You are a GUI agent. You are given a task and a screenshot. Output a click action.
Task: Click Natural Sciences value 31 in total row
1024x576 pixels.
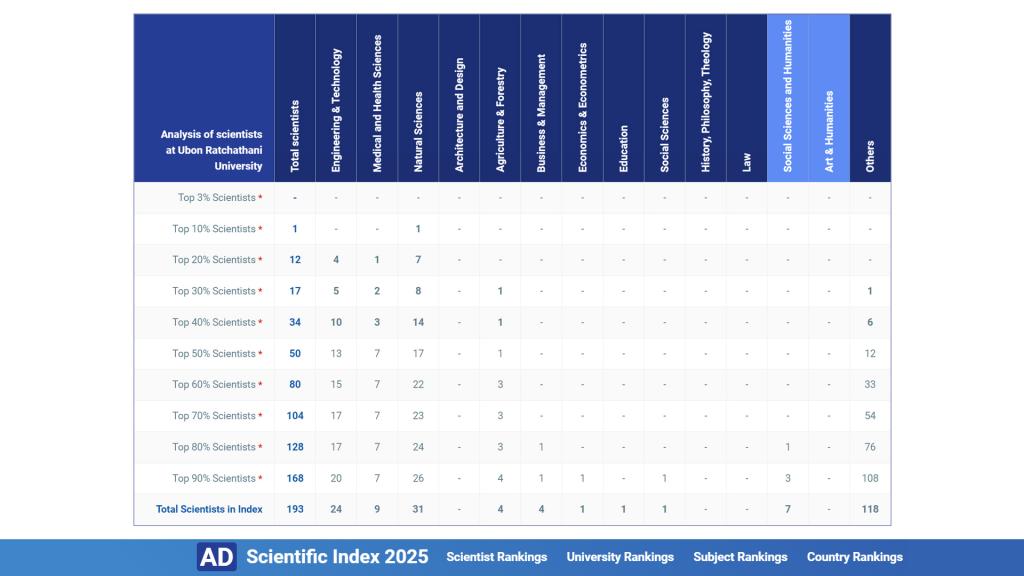pos(418,509)
